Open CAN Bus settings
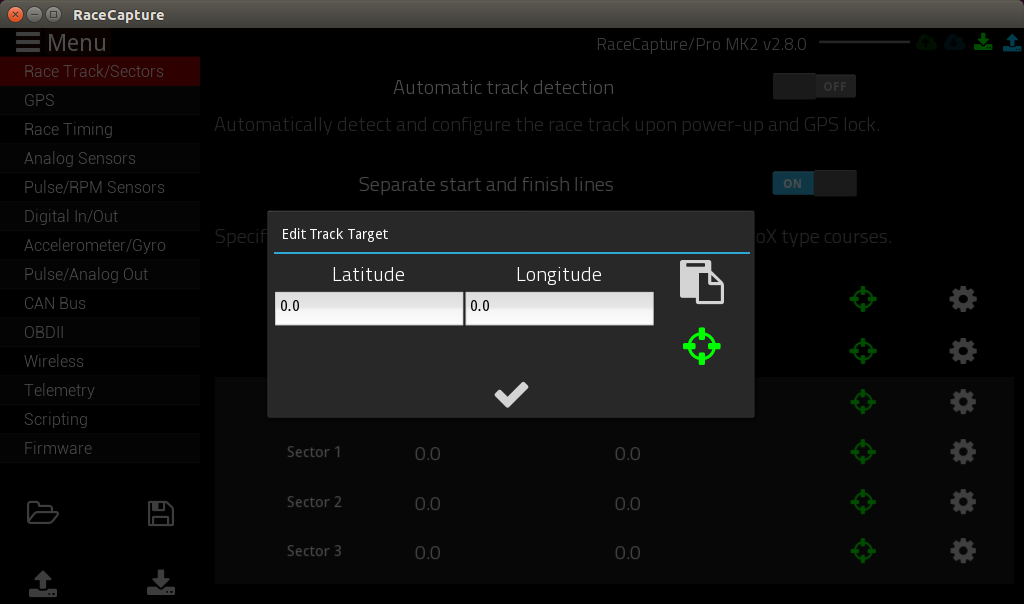1024x604 pixels. tap(100, 304)
